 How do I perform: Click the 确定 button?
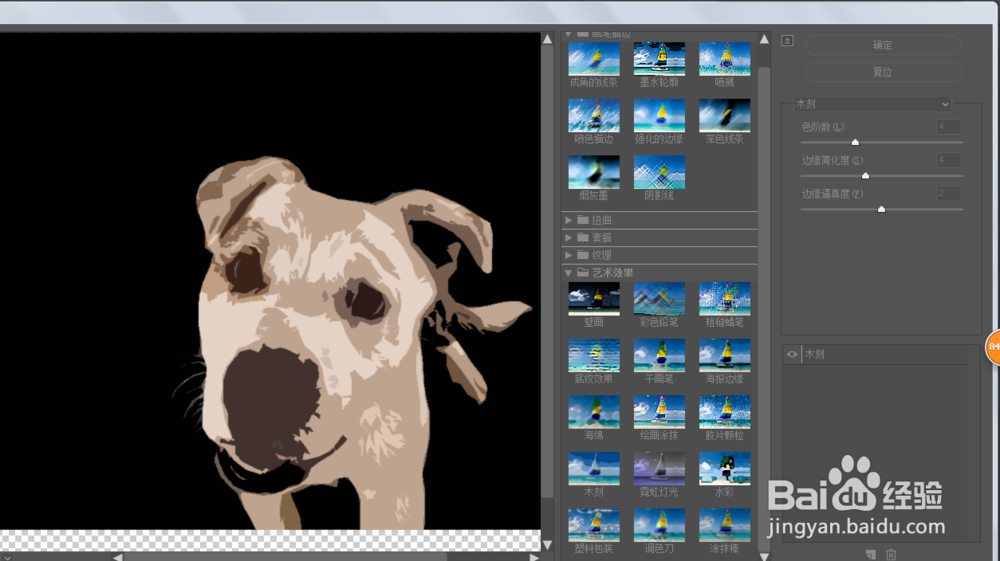tap(883, 45)
